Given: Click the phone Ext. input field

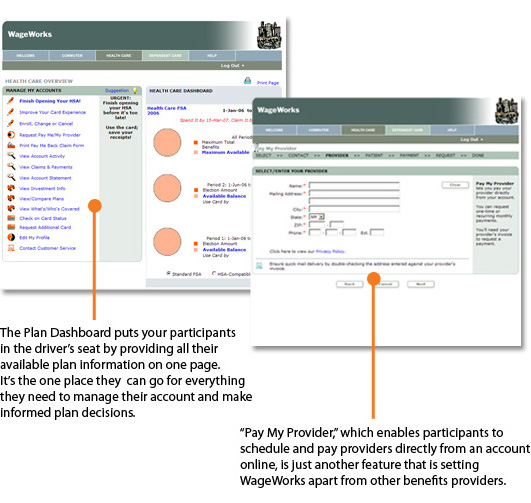Looking at the screenshot, I should pos(377,232).
